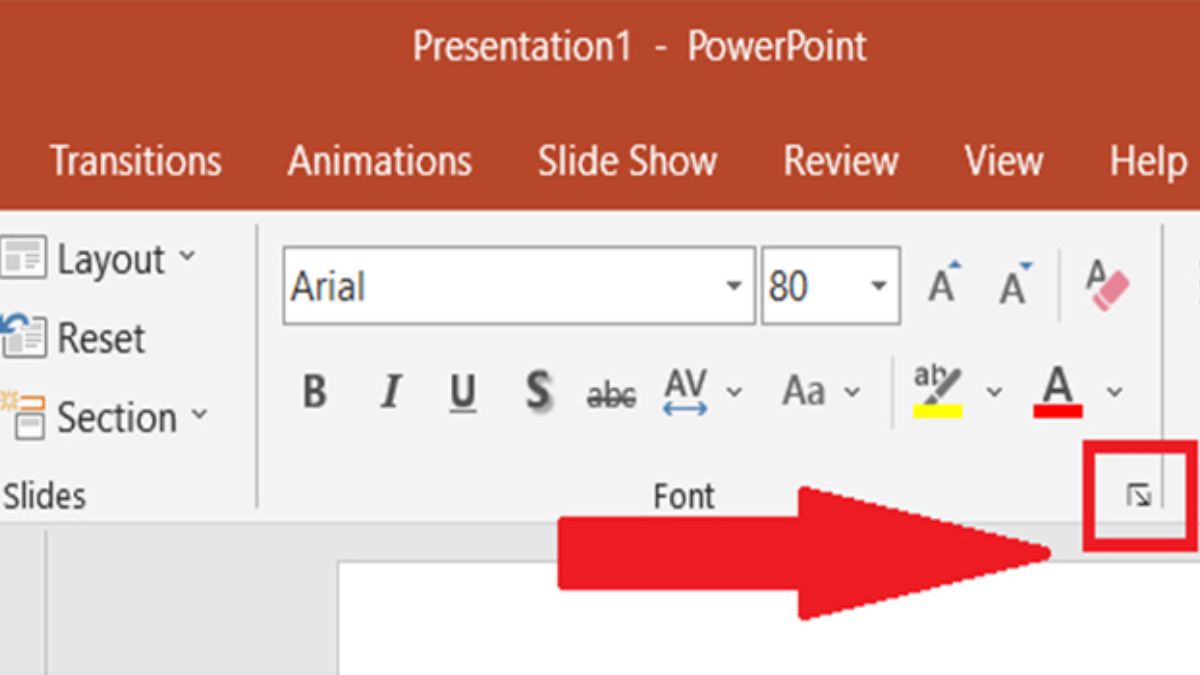Apply the yellow text highlight color
The image size is (1200, 675).
click(x=938, y=391)
